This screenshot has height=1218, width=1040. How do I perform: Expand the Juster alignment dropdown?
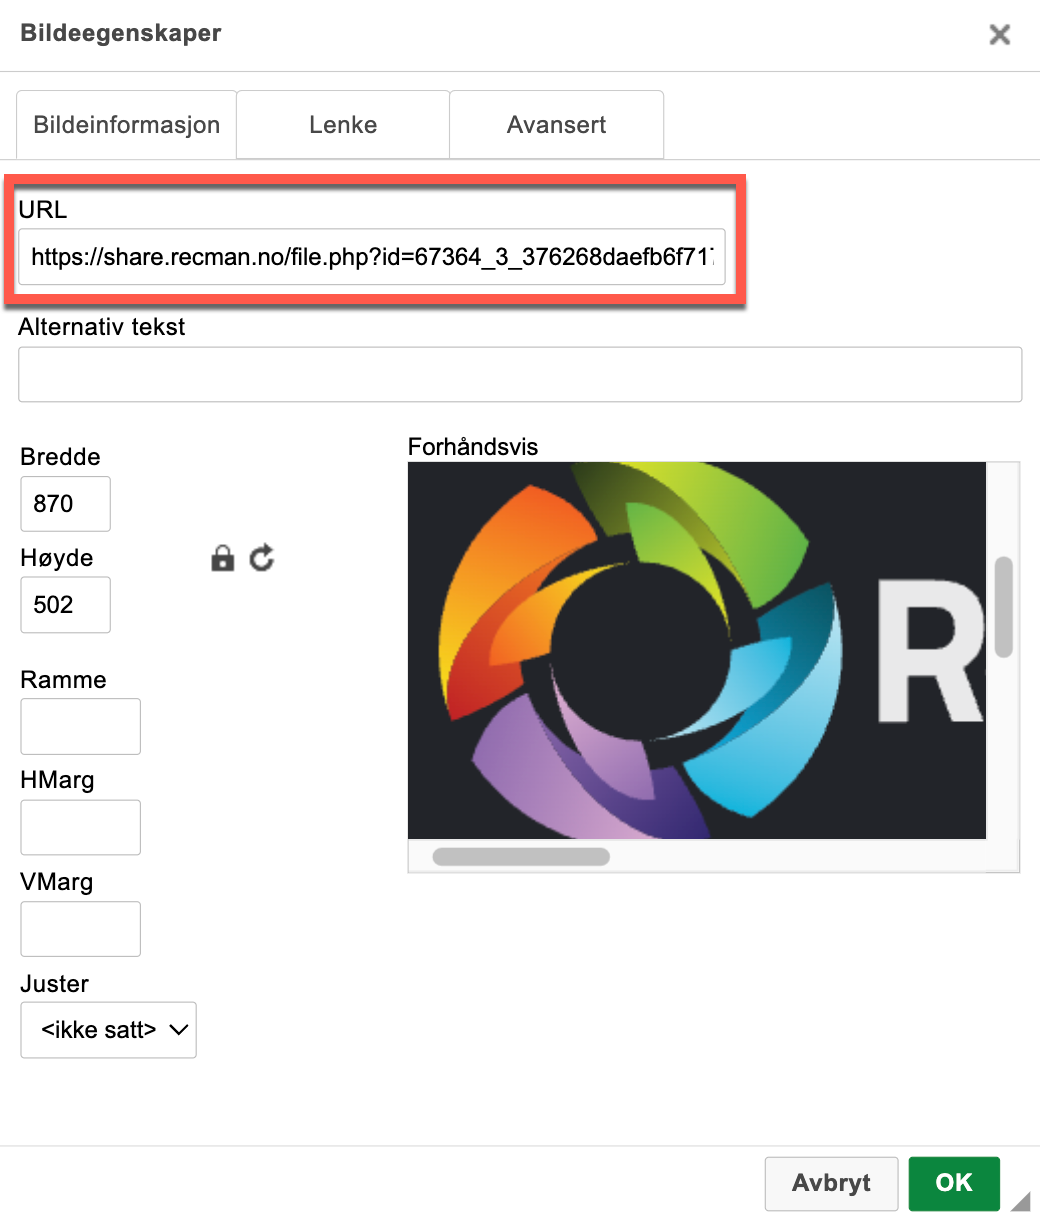click(x=108, y=1029)
